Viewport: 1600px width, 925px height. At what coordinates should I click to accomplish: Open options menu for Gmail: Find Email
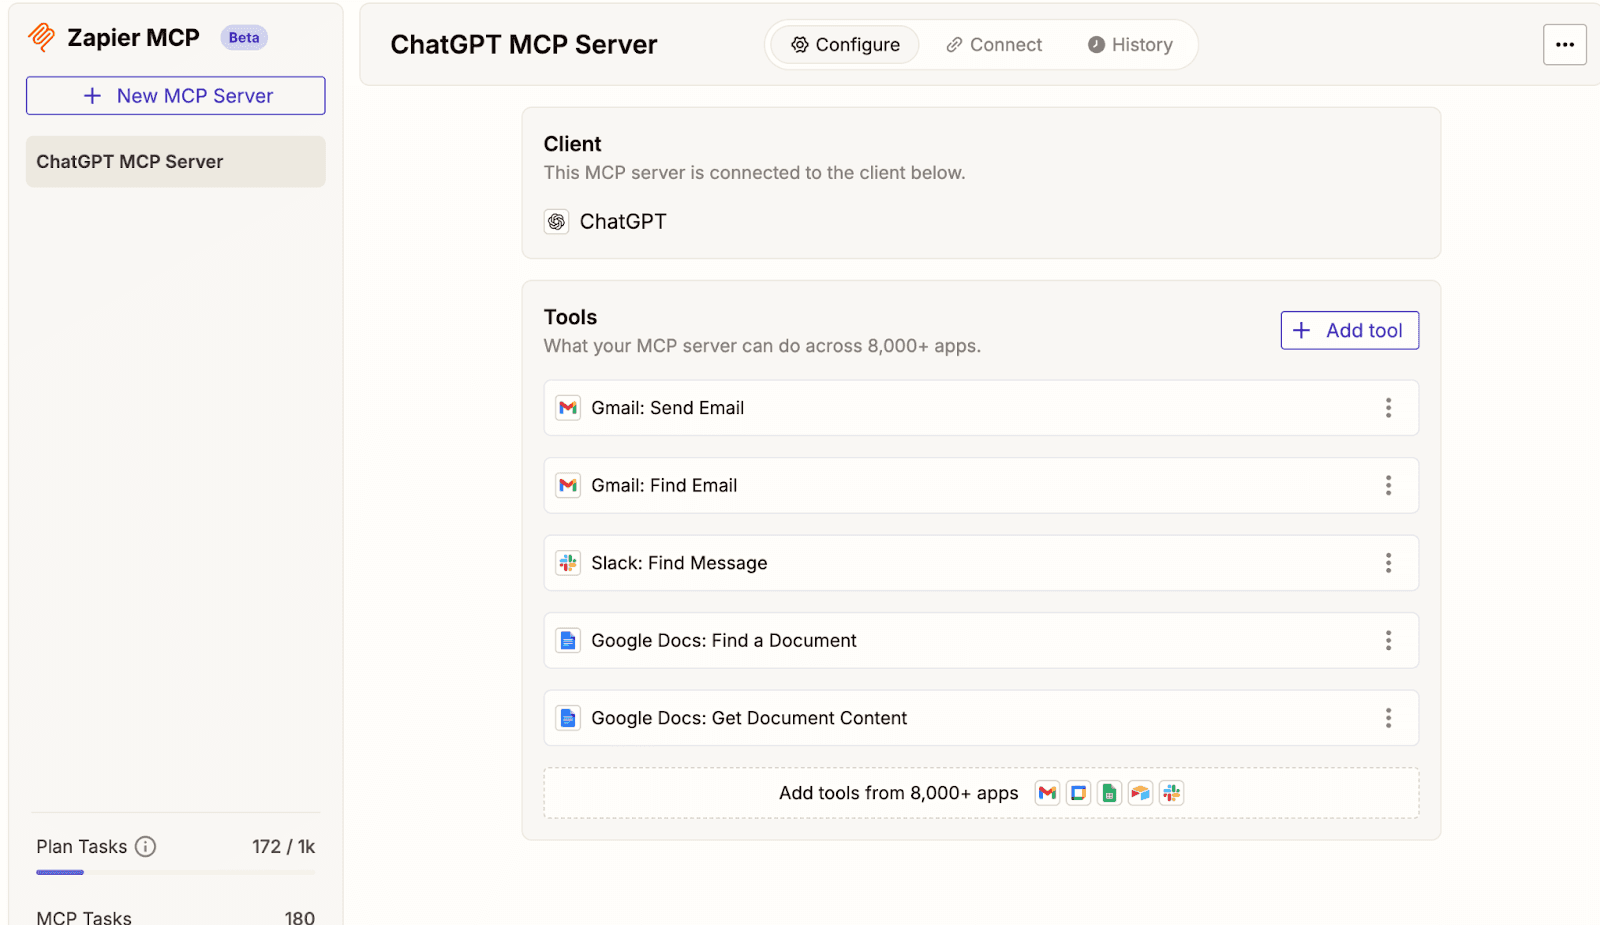tap(1388, 486)
